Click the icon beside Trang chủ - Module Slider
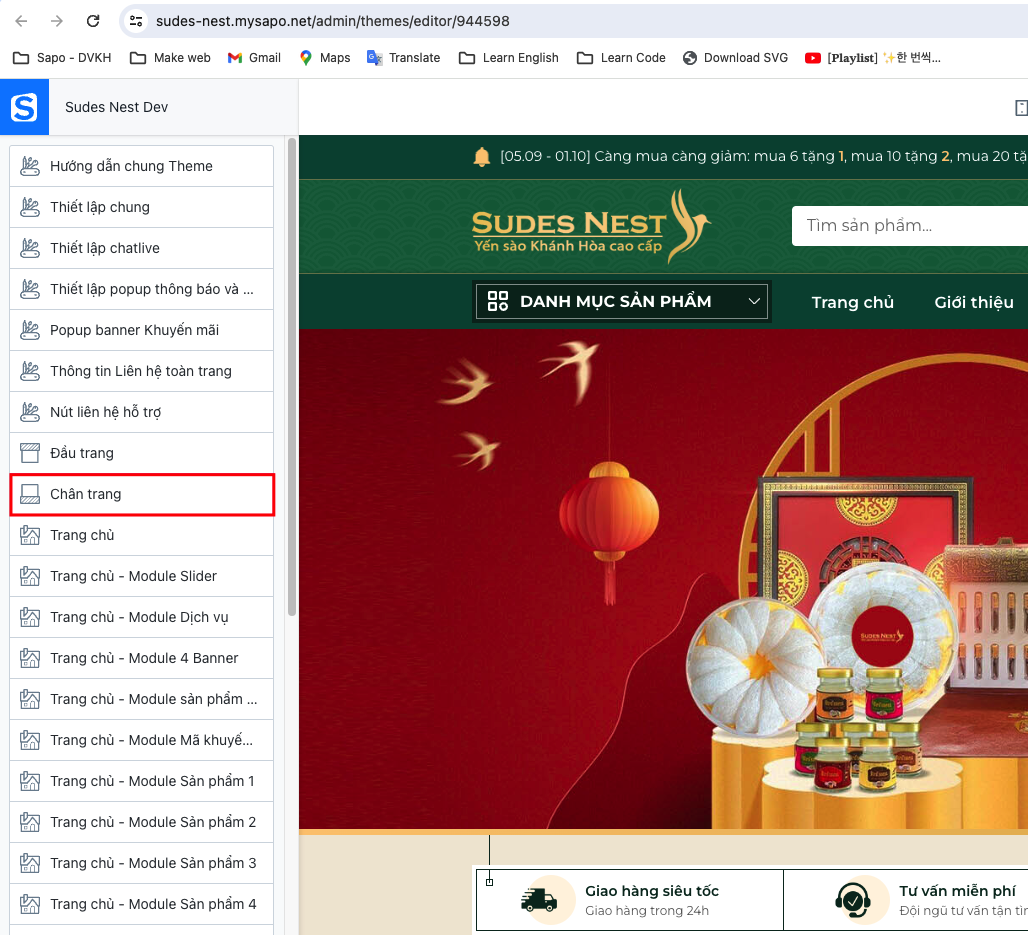The image size is (1028, 935). point(30,576)
